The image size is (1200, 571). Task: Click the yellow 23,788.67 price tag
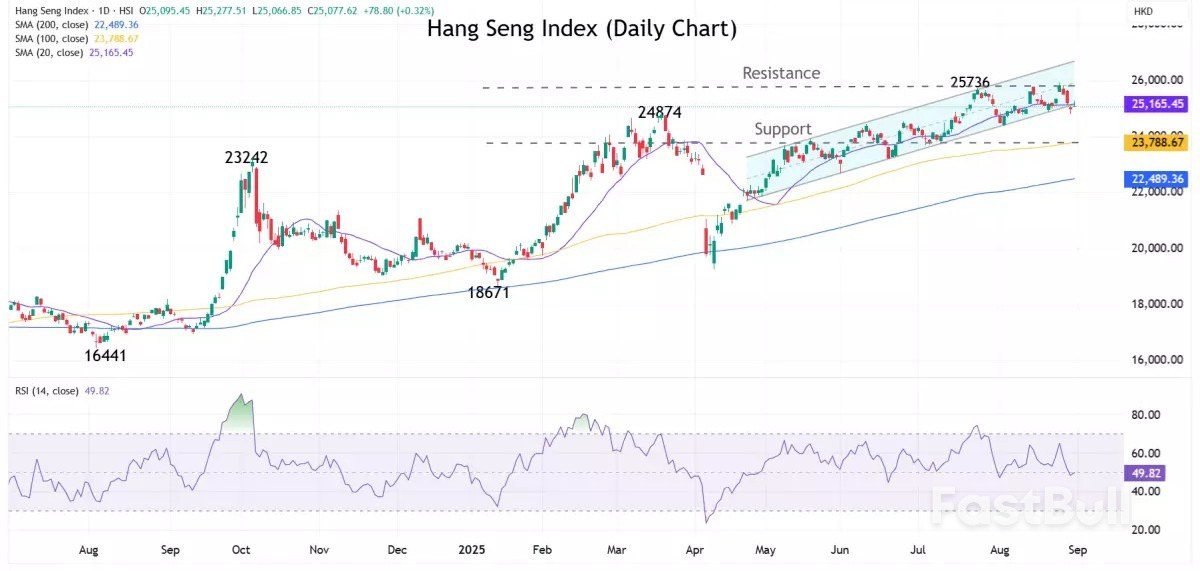[1157, 143]
